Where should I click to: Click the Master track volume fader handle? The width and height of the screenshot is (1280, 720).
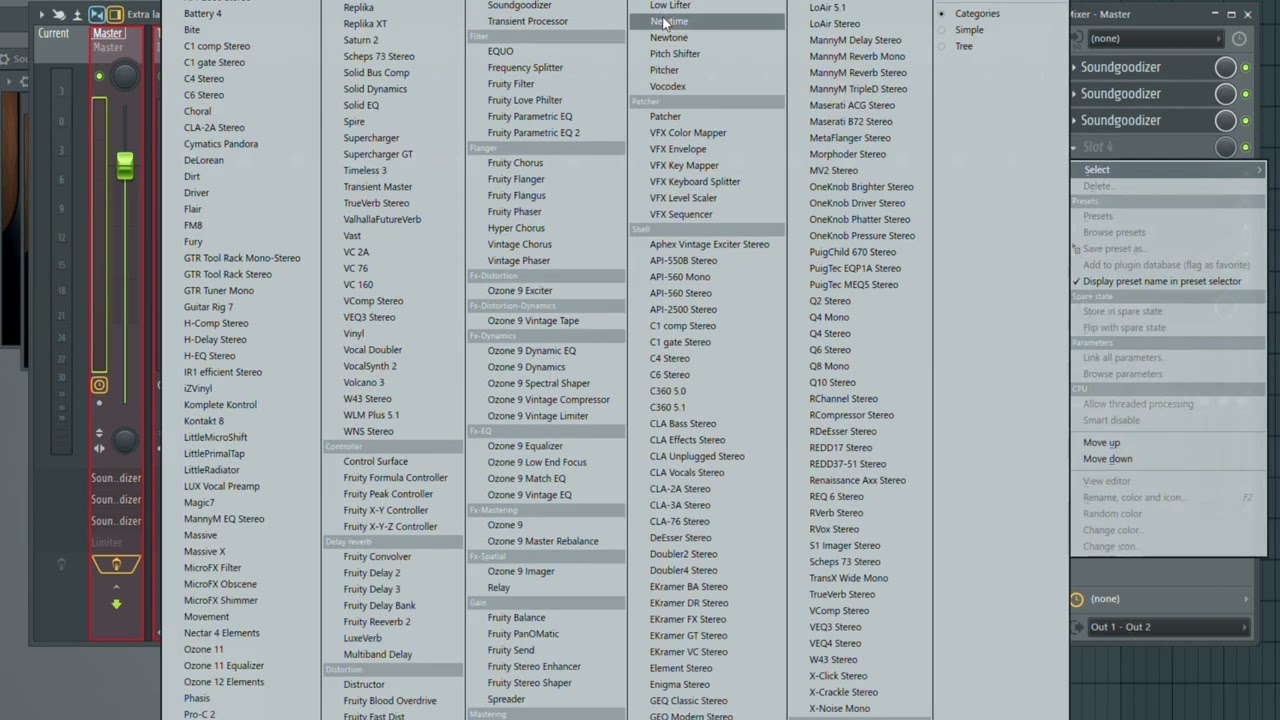[125, 166]
